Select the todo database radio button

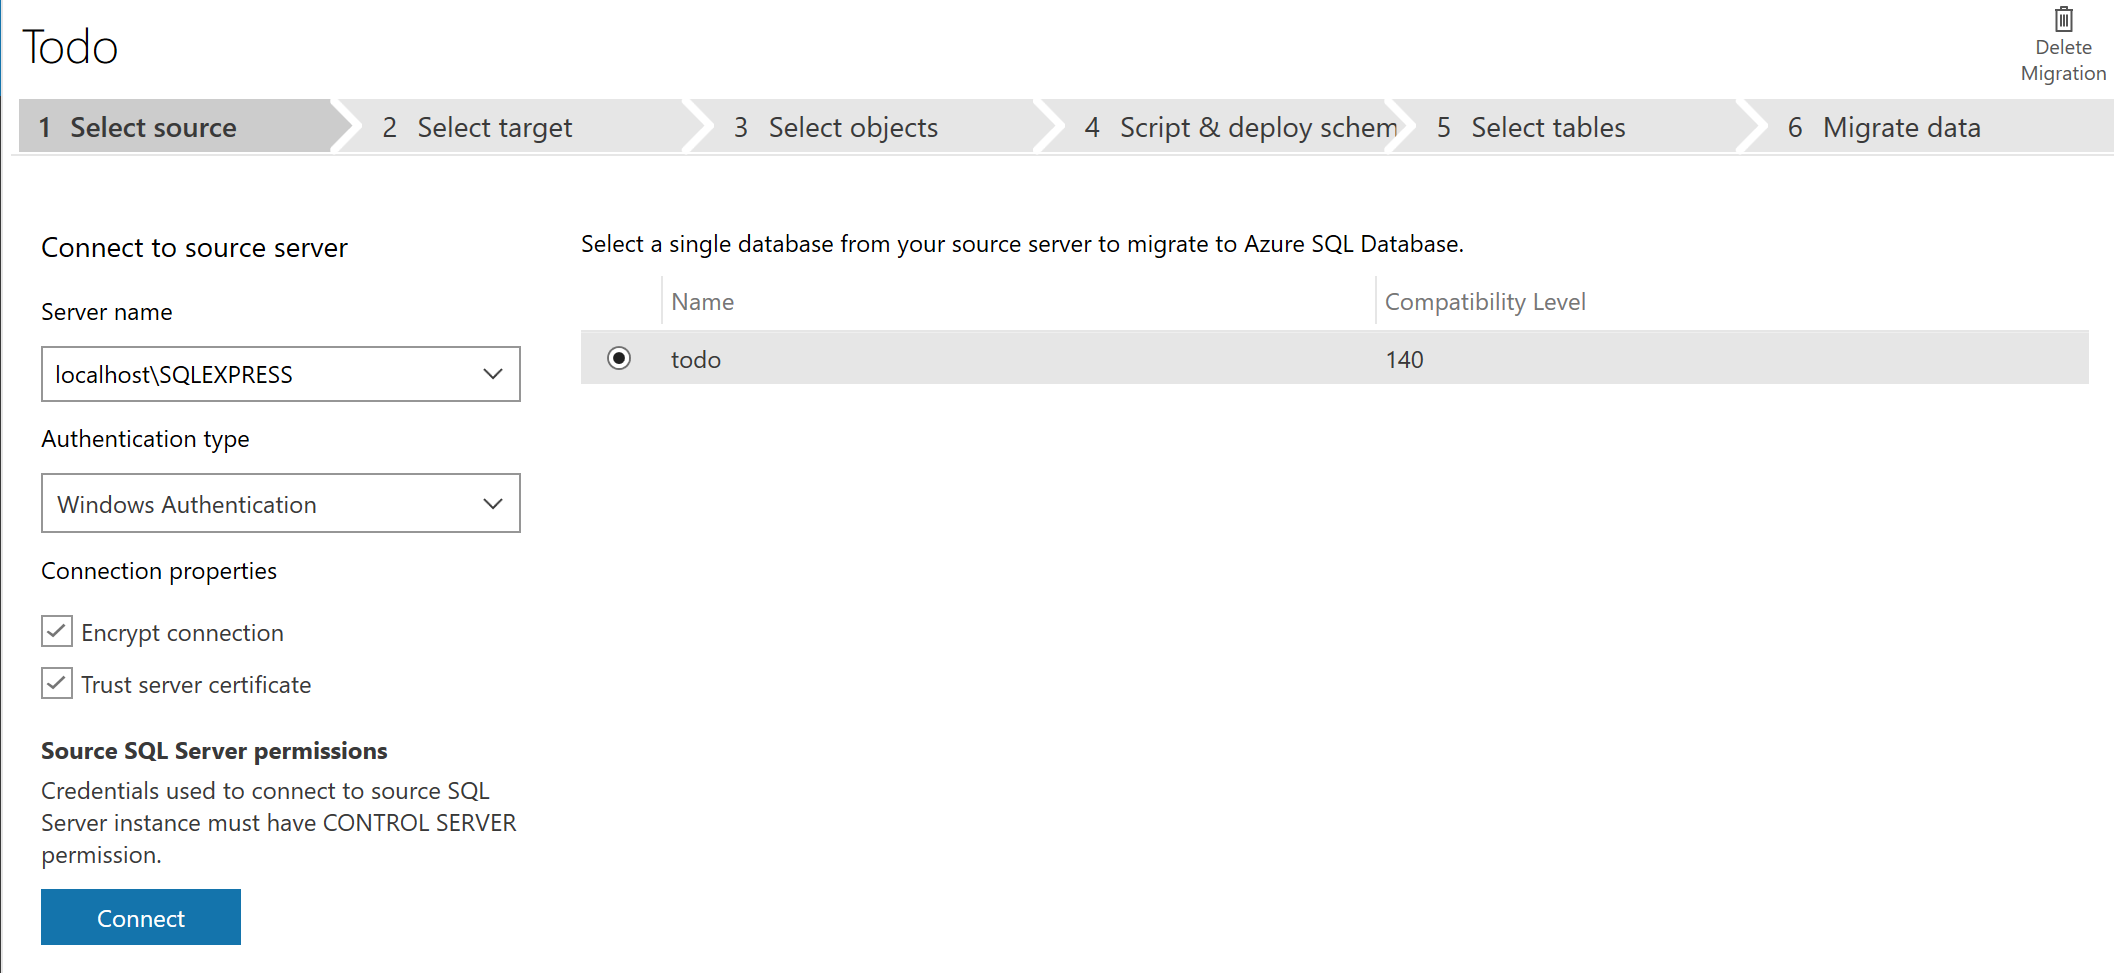tap(619, 358)
